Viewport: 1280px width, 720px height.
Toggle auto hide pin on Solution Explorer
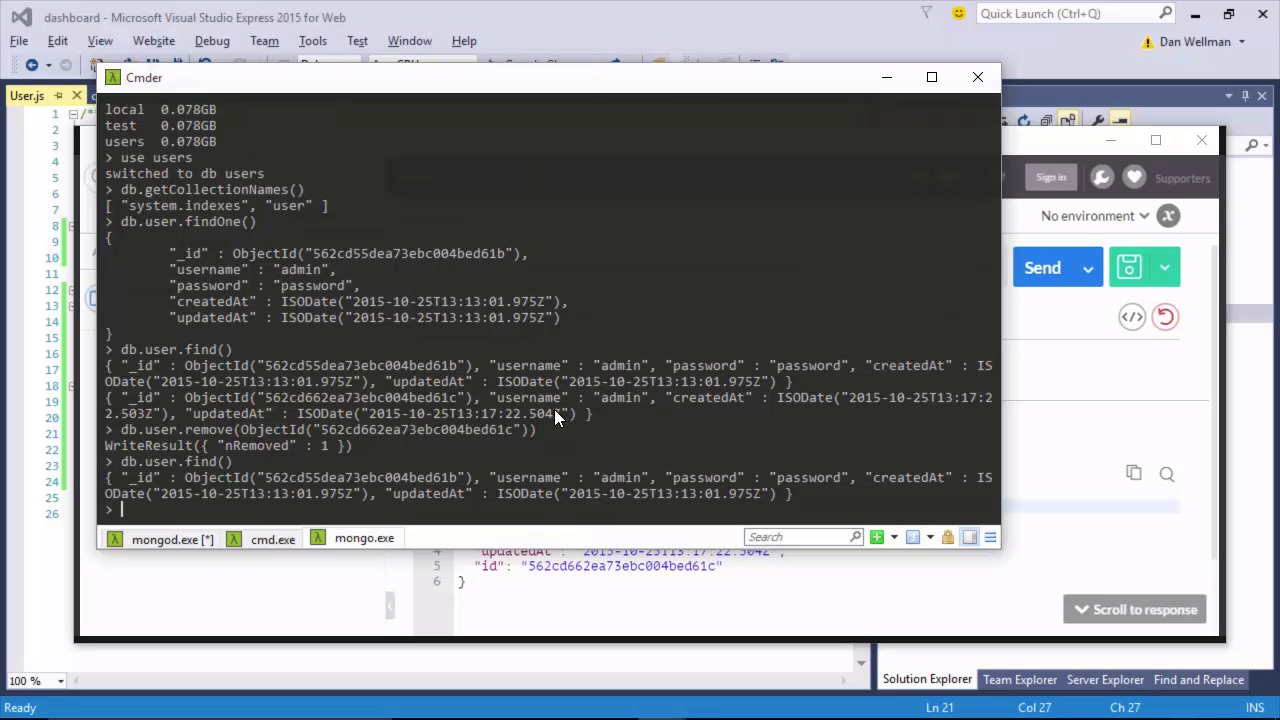coord(1246,96)
